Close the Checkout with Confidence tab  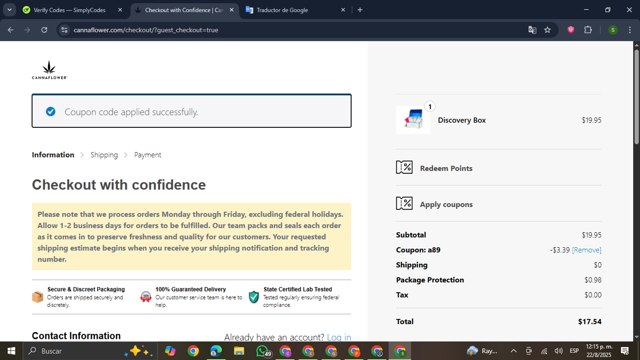tap(231, 10)
